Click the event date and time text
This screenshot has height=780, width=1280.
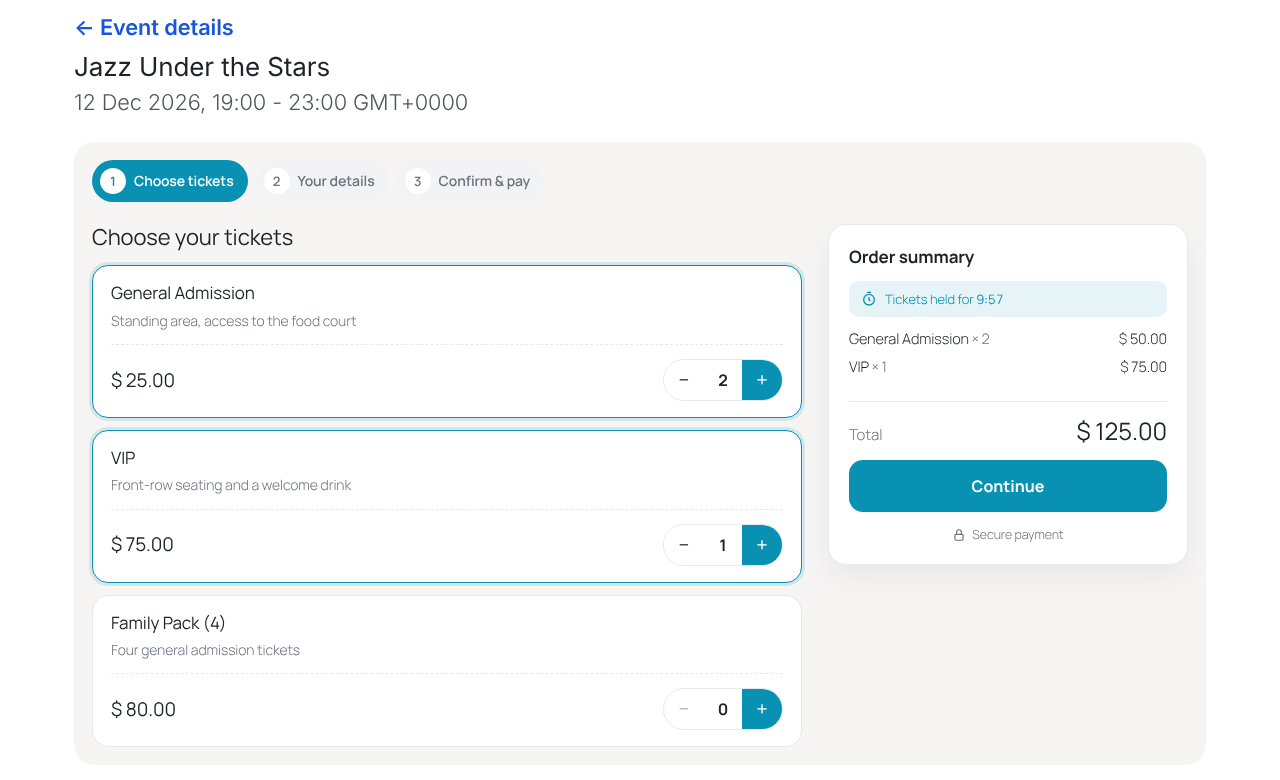pos(271,102)
